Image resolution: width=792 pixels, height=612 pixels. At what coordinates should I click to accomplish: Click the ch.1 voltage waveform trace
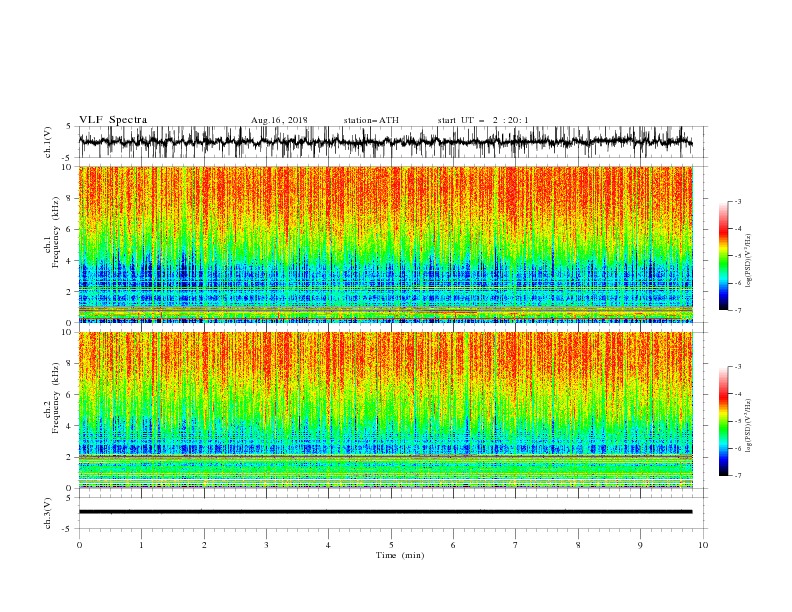385,142
